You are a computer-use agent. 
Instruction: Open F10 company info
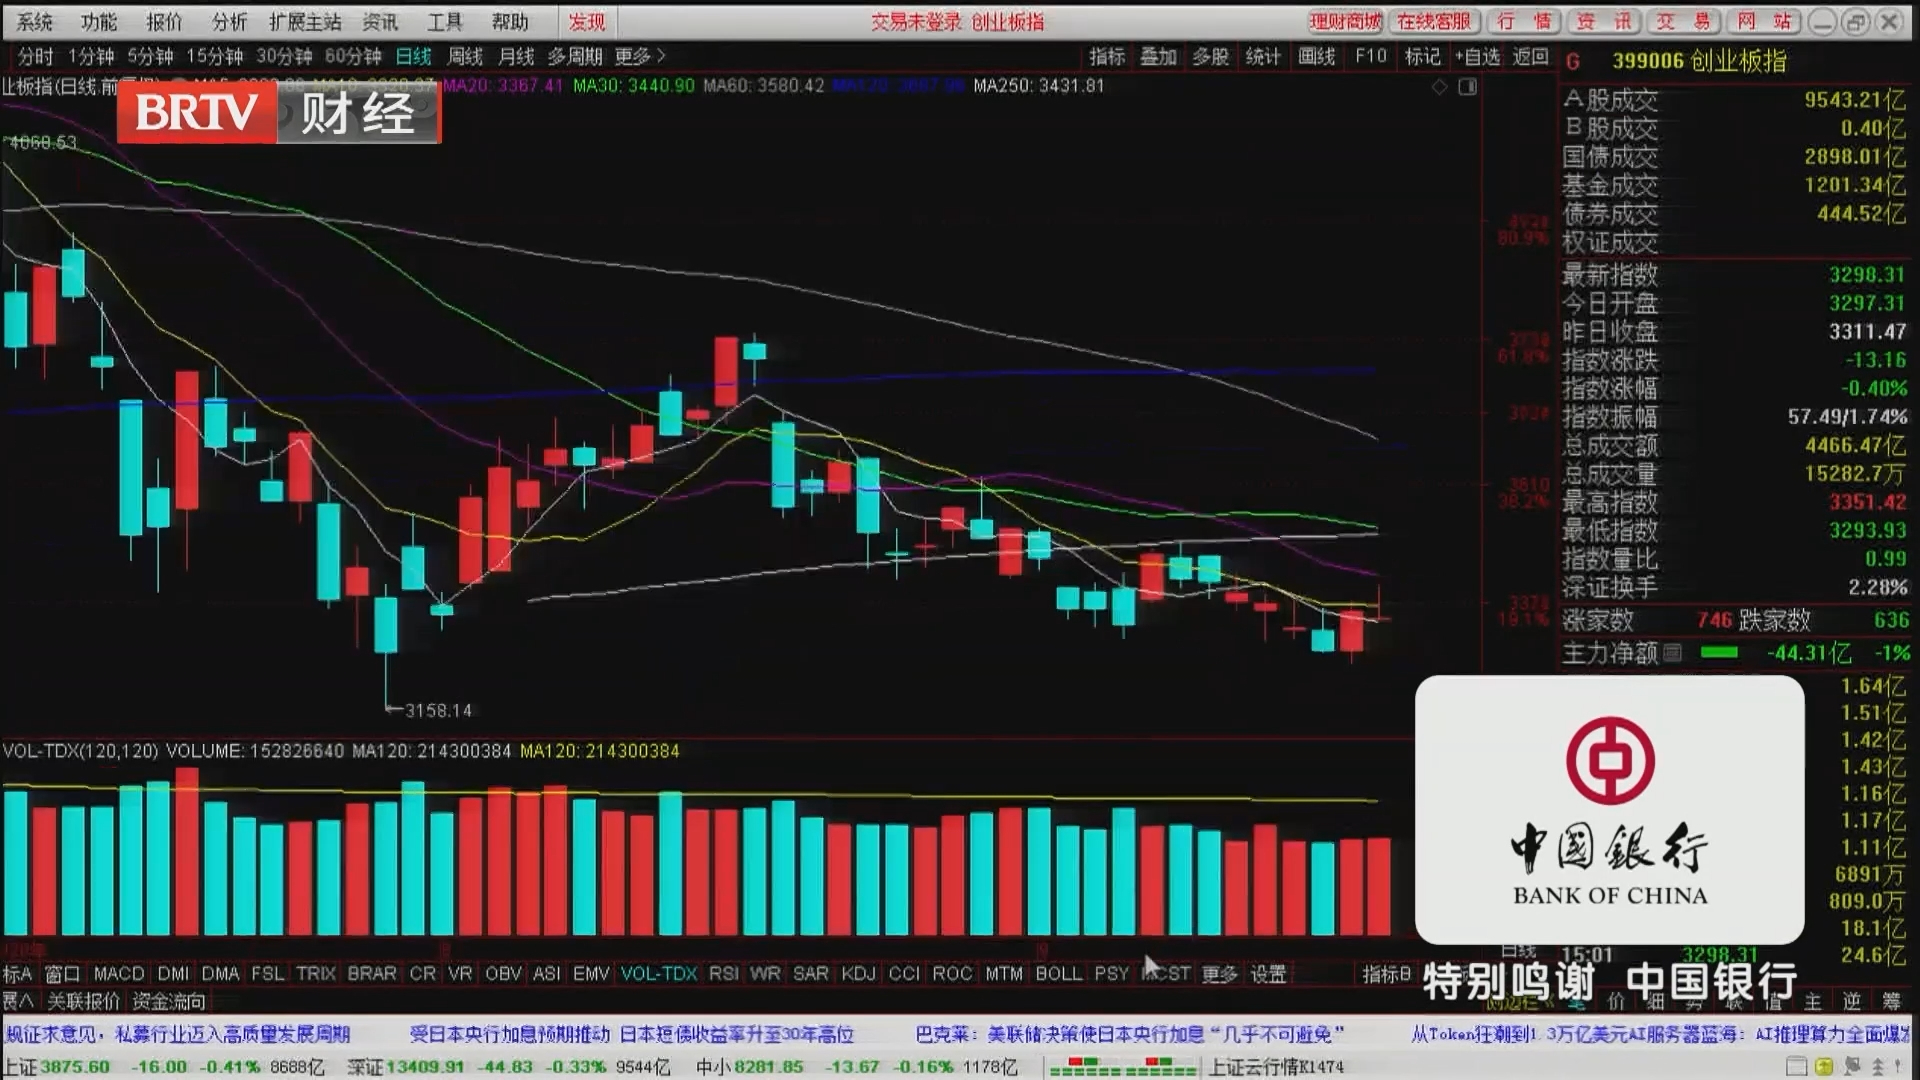point(1371,57)
